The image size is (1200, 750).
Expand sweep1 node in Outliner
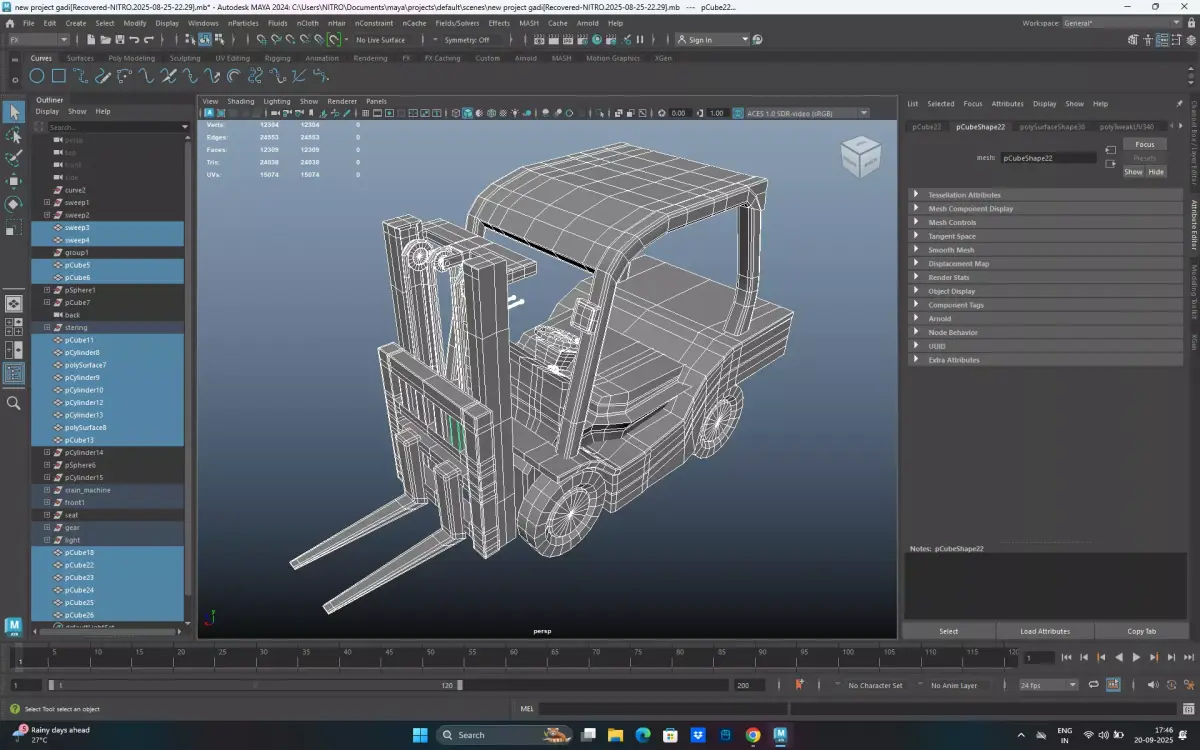(x=47, y=202)
